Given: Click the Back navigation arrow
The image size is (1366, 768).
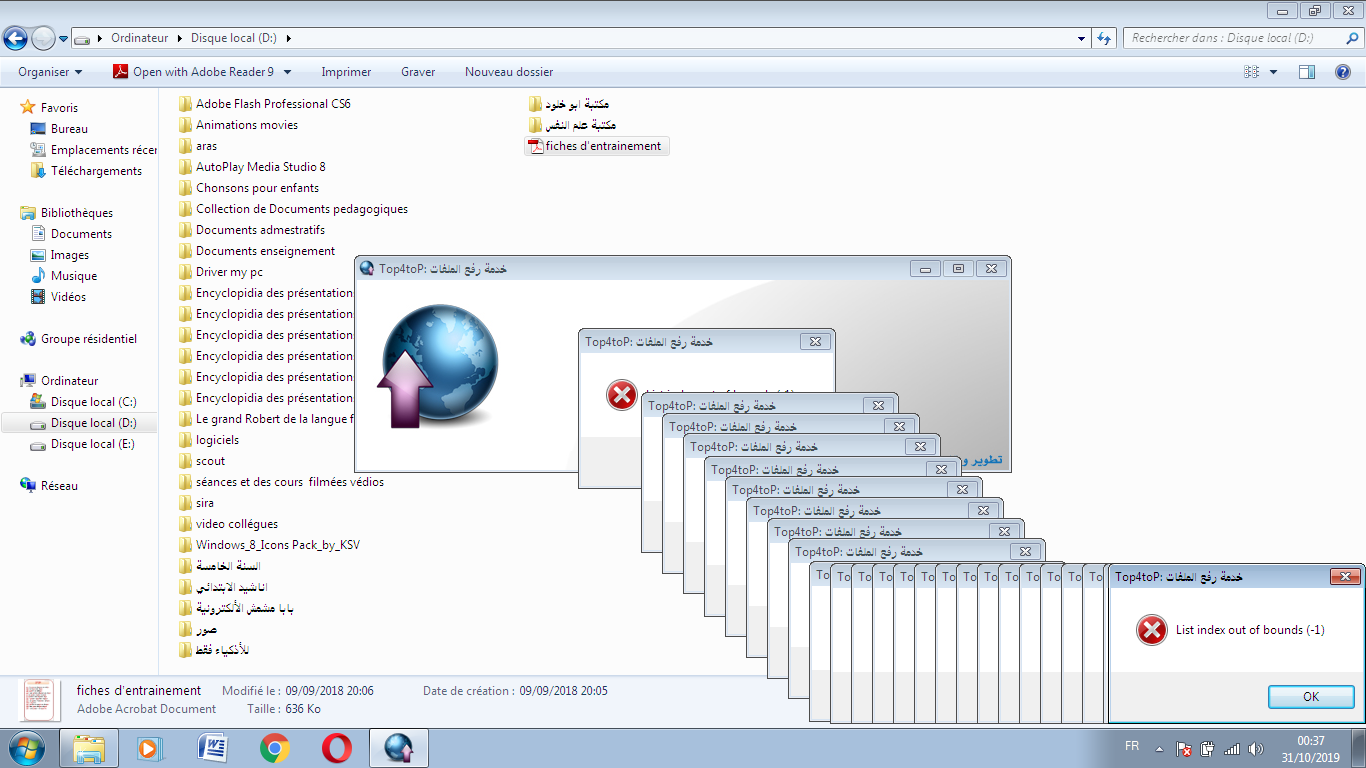Looking at the screenshot, I should [15, 39].
